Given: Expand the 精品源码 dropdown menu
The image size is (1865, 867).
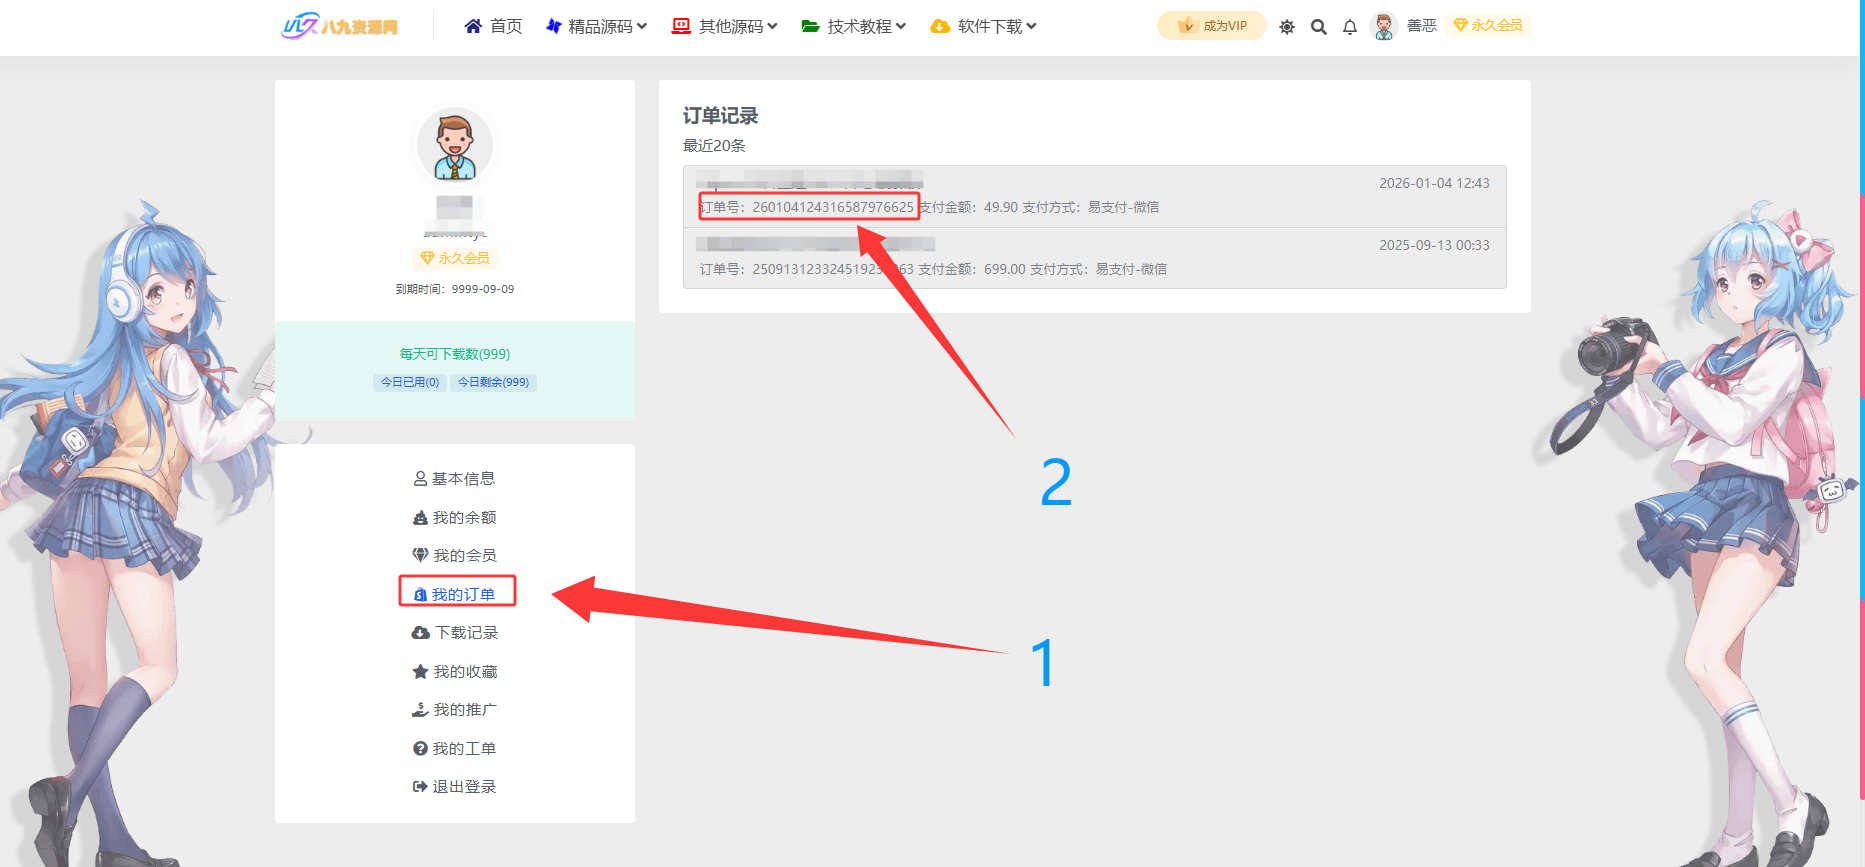Looking at the screenshot, I should 597,27.
